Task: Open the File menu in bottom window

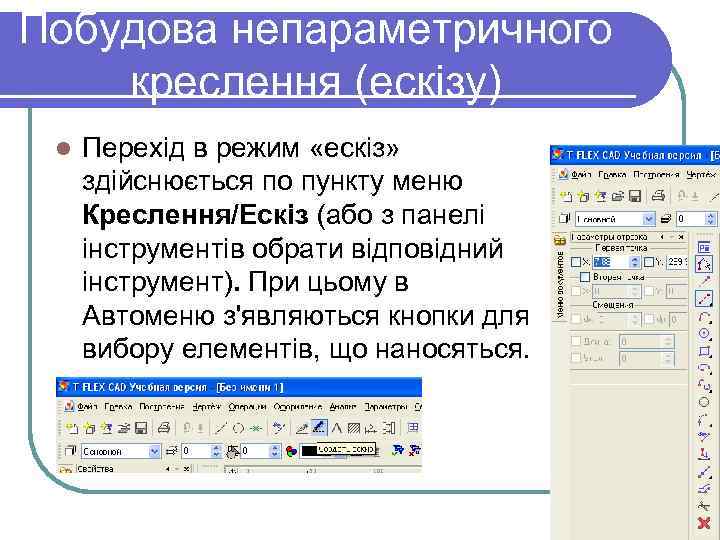Action: pos(87,407)
